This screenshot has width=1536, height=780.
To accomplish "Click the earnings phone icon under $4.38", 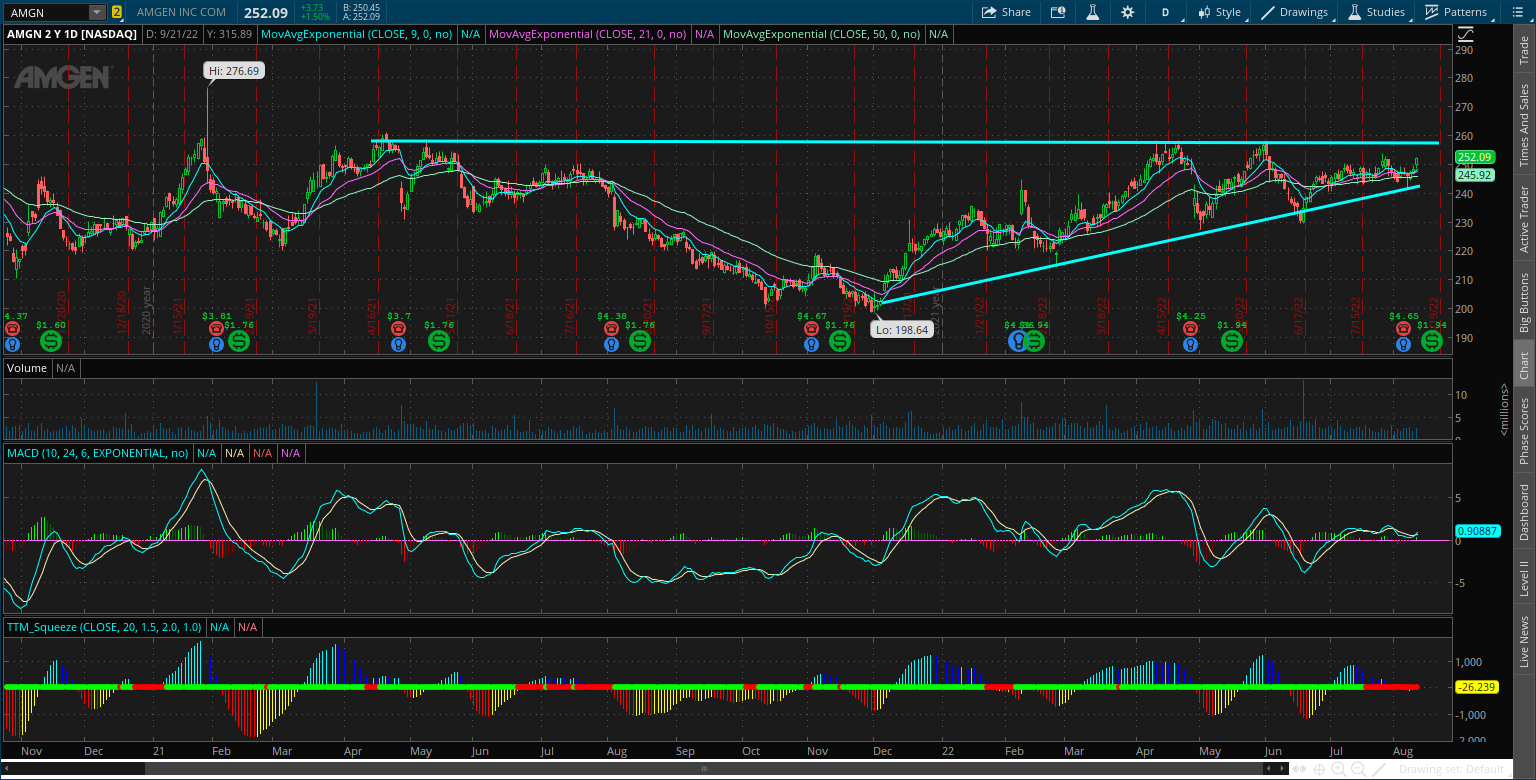I will click(x=611, y=328).
